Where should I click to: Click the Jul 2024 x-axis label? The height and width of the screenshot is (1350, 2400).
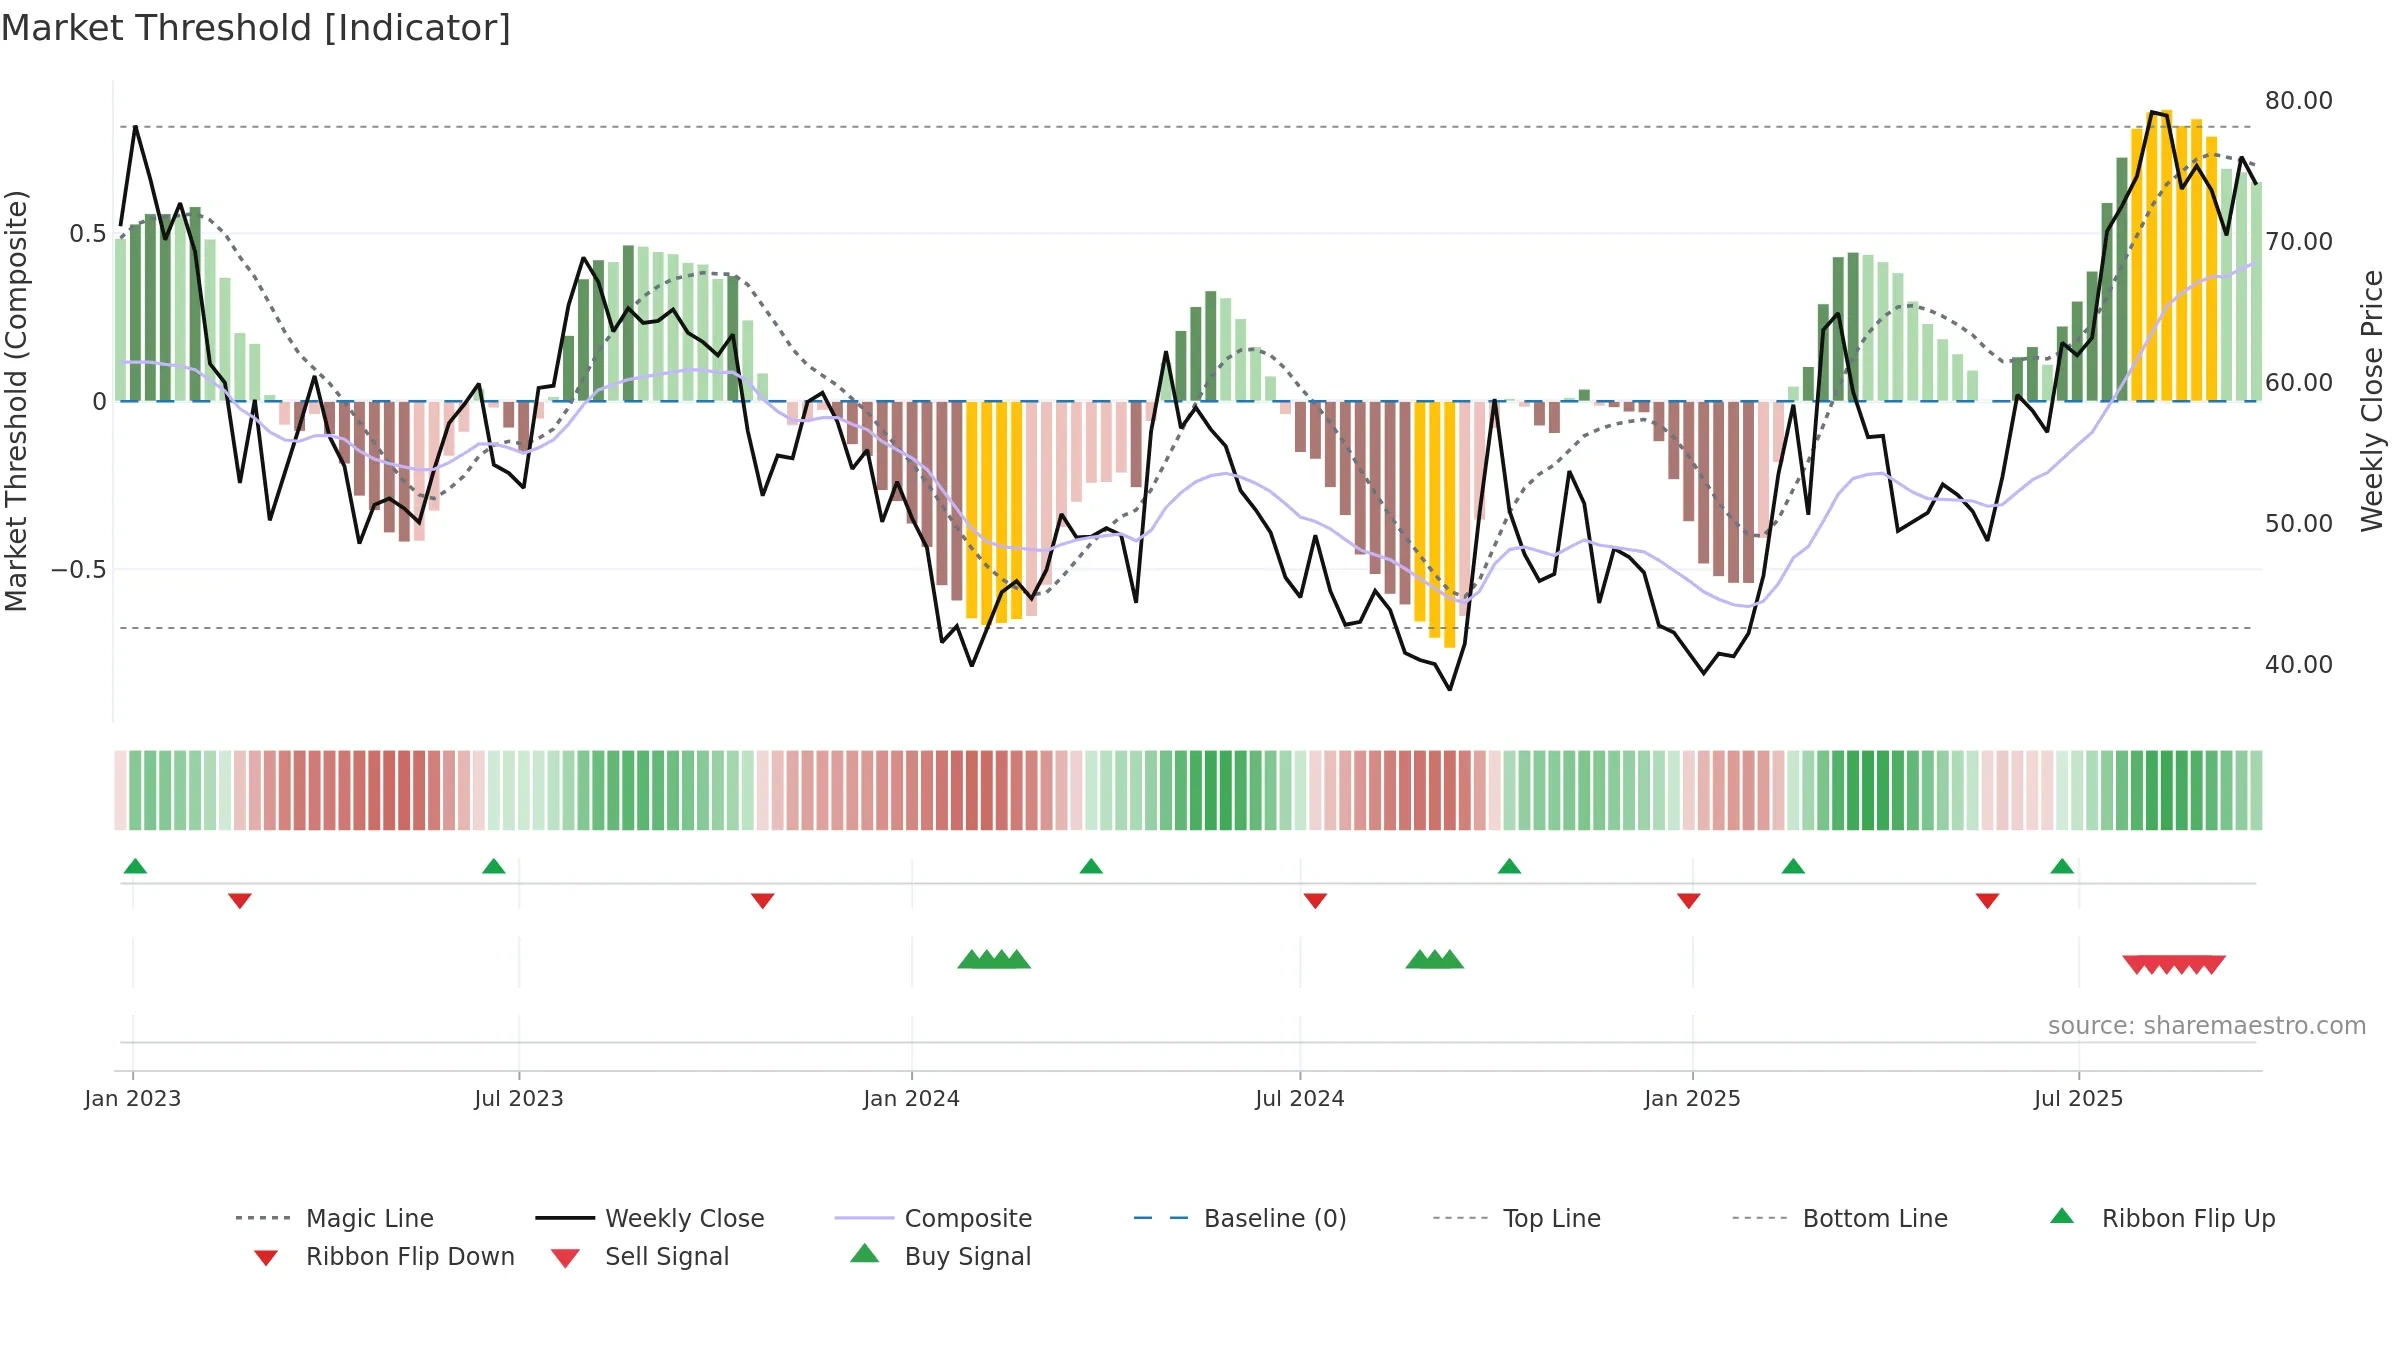click(x=1300, y=1099)
